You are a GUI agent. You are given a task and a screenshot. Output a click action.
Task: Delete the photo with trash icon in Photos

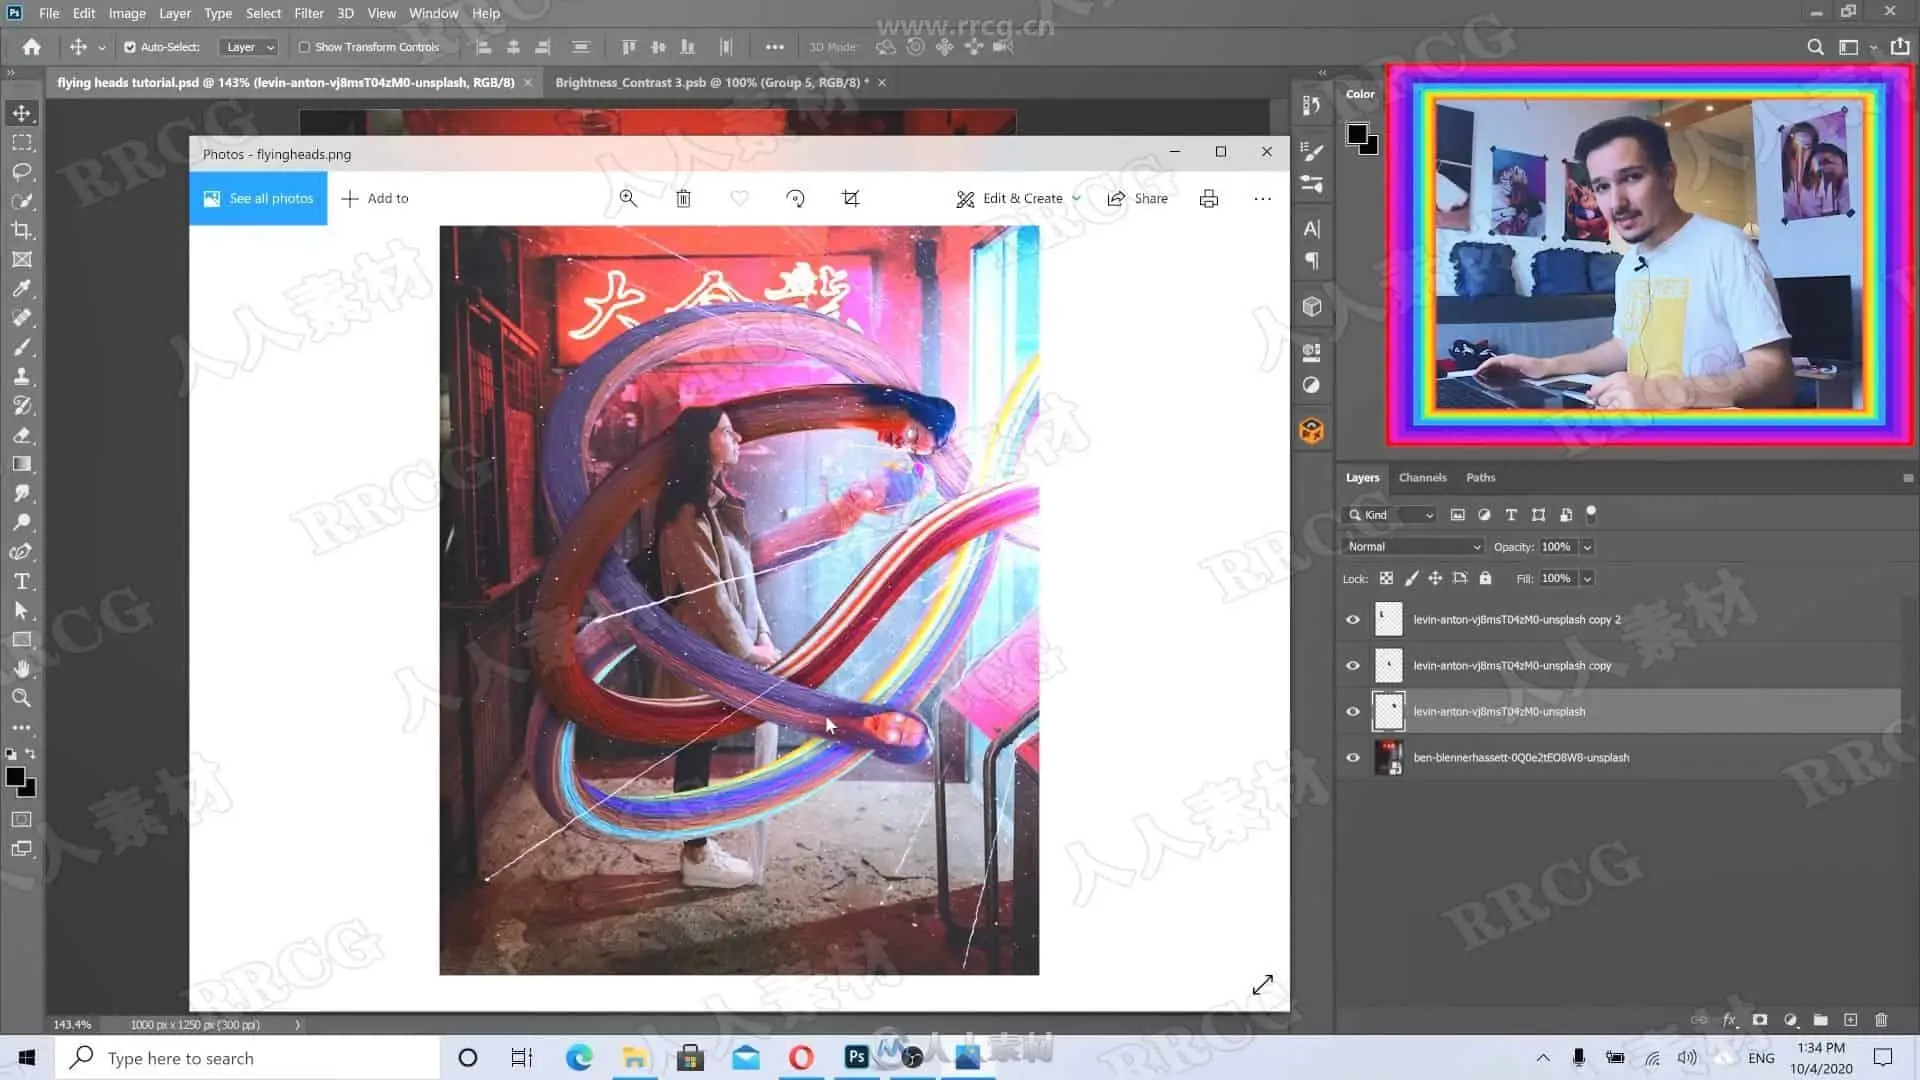684,198
